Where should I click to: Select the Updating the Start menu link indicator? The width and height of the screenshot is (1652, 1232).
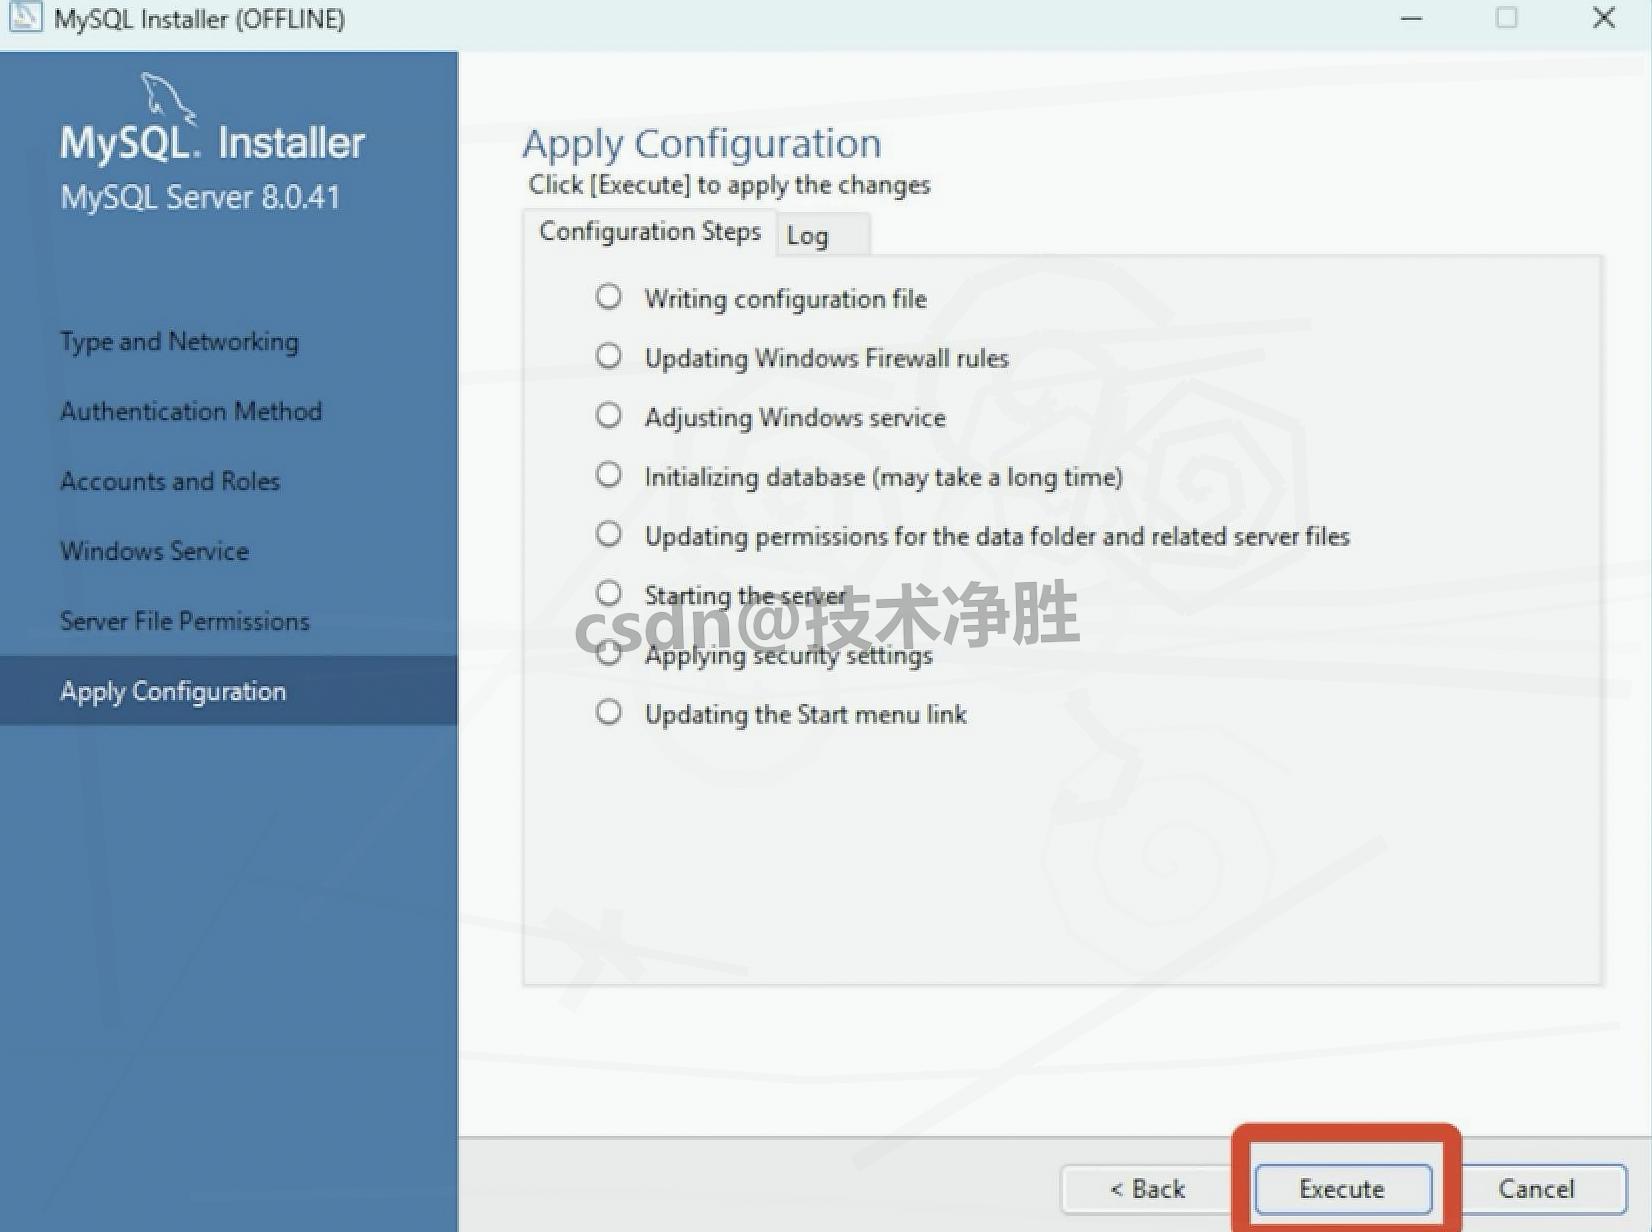tap(608, 712)
